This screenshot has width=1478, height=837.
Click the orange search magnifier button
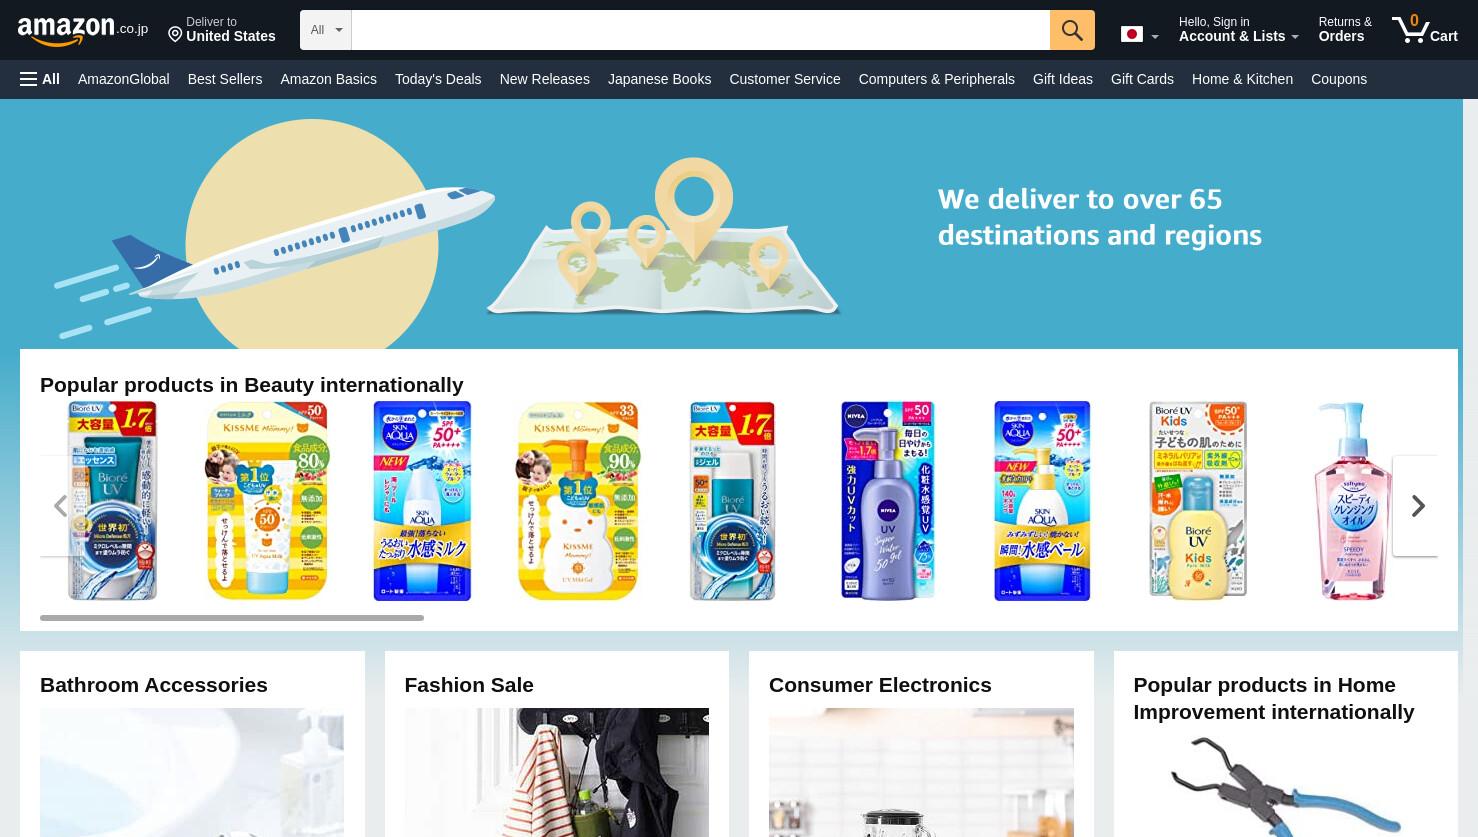click(1072, 30)
